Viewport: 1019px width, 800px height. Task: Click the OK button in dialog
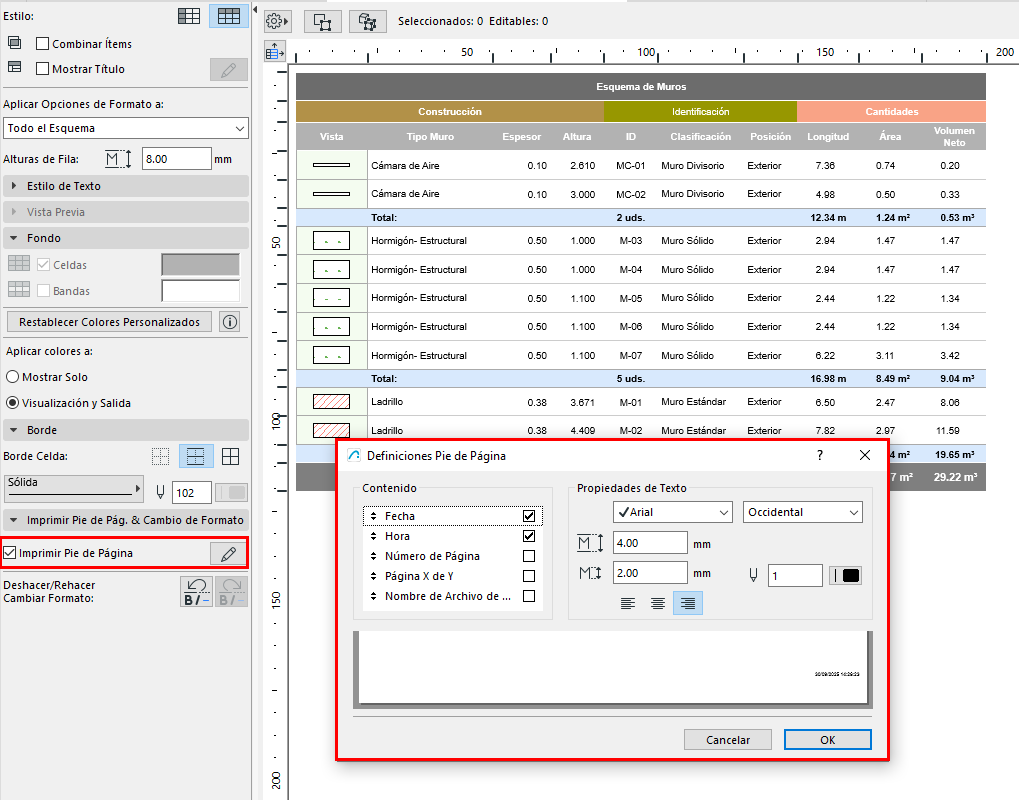[x=827, y=740]
